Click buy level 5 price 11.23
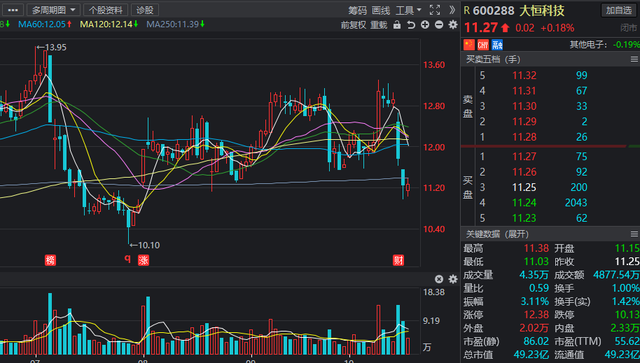The width and height of the screenshot is (640, 363). click(x=524, y=218)
